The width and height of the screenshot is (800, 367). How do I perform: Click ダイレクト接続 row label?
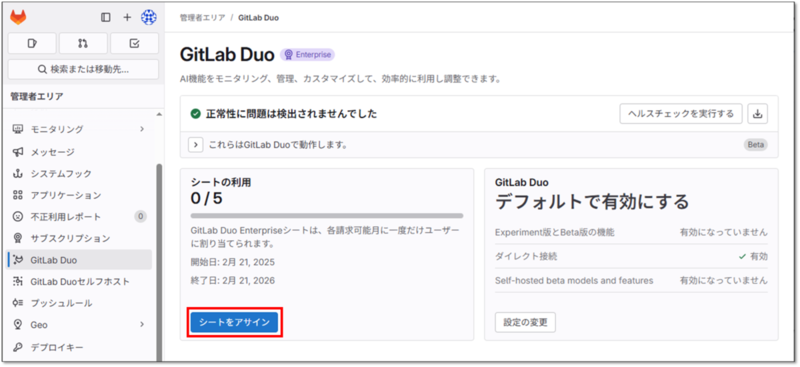[526, 256]
